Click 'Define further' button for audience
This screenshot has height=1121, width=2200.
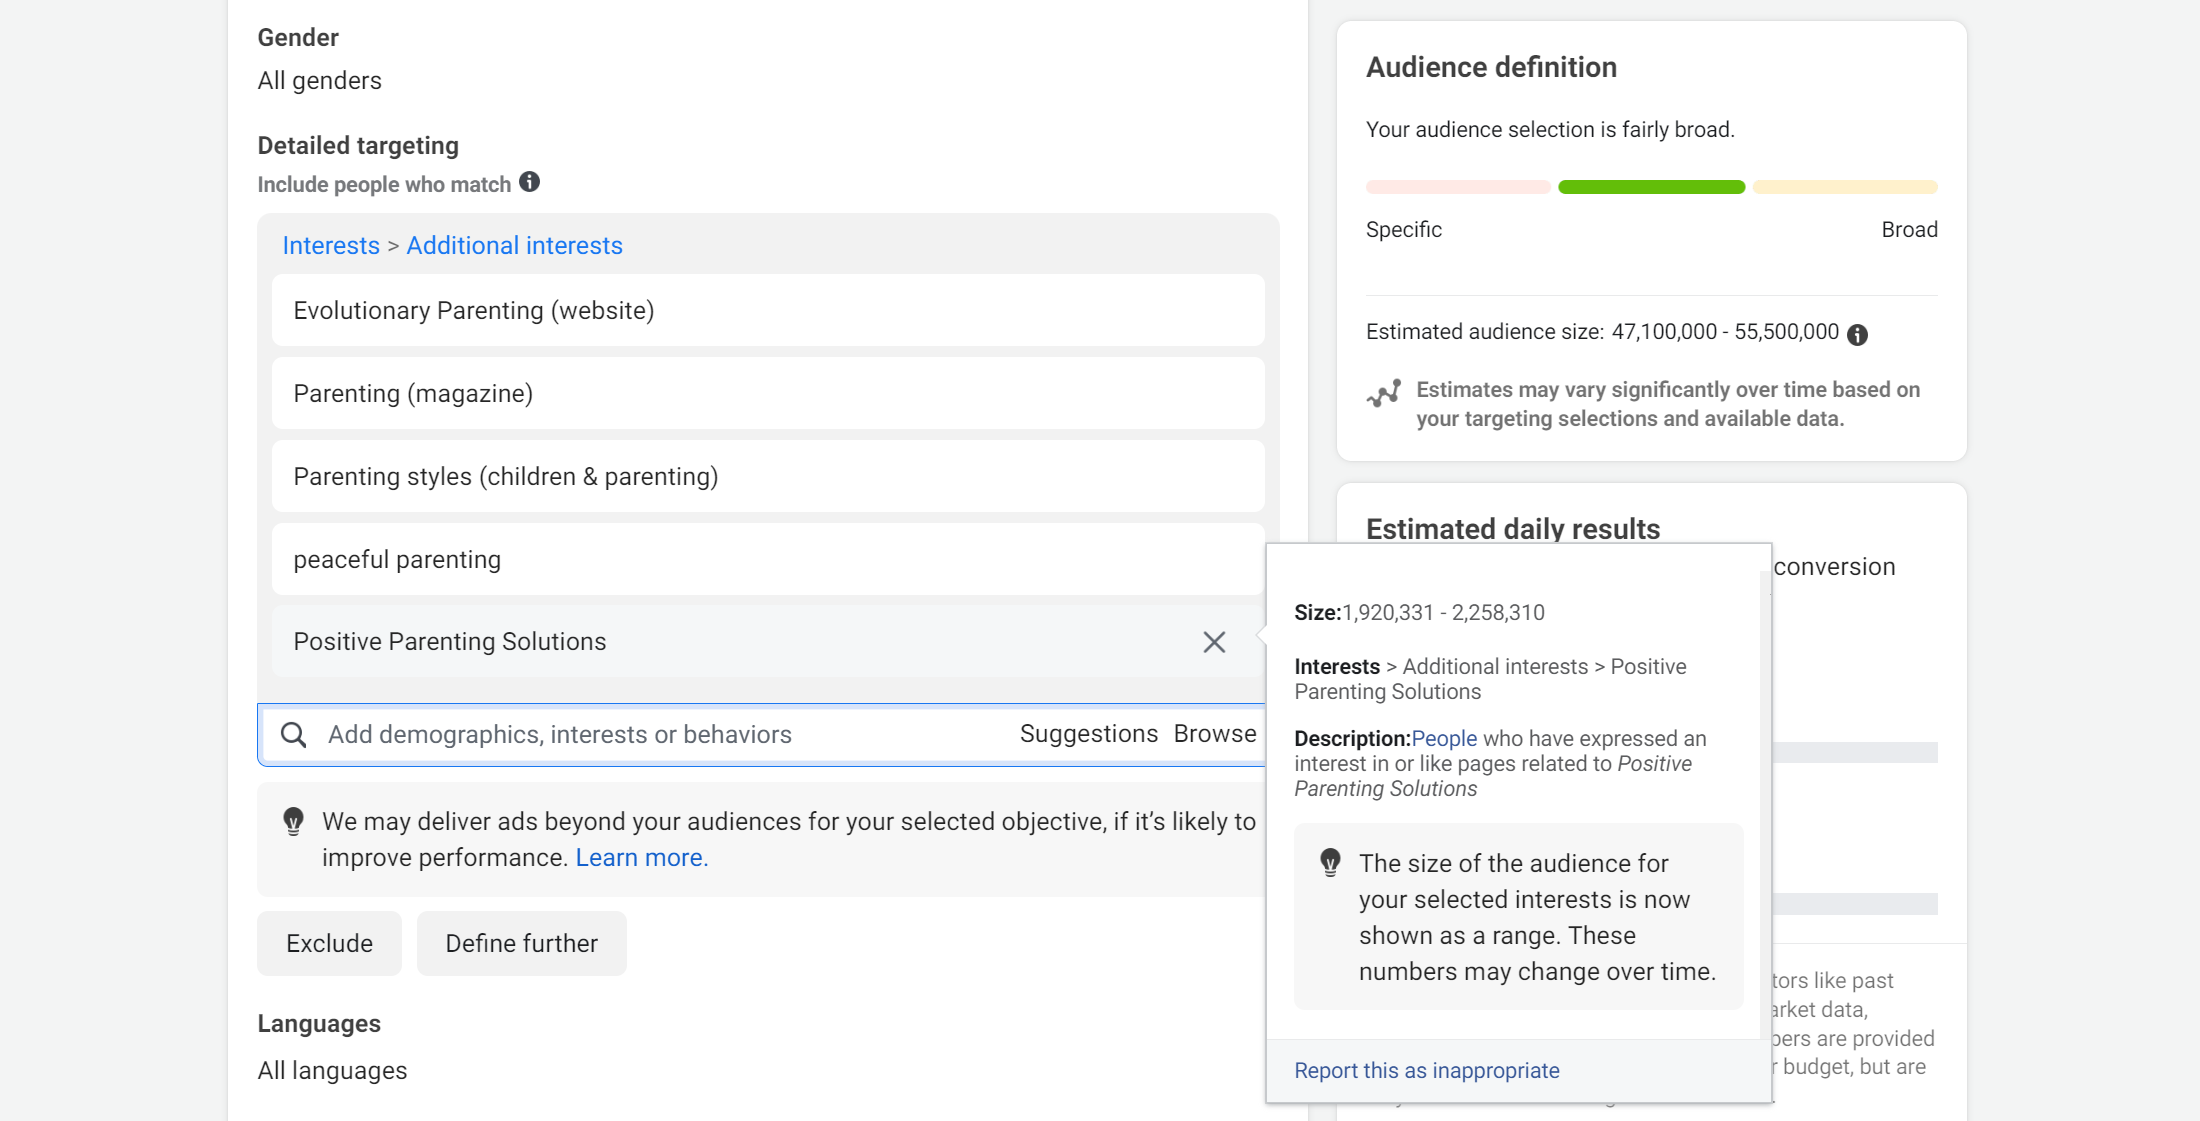click(x=520, y=942)
